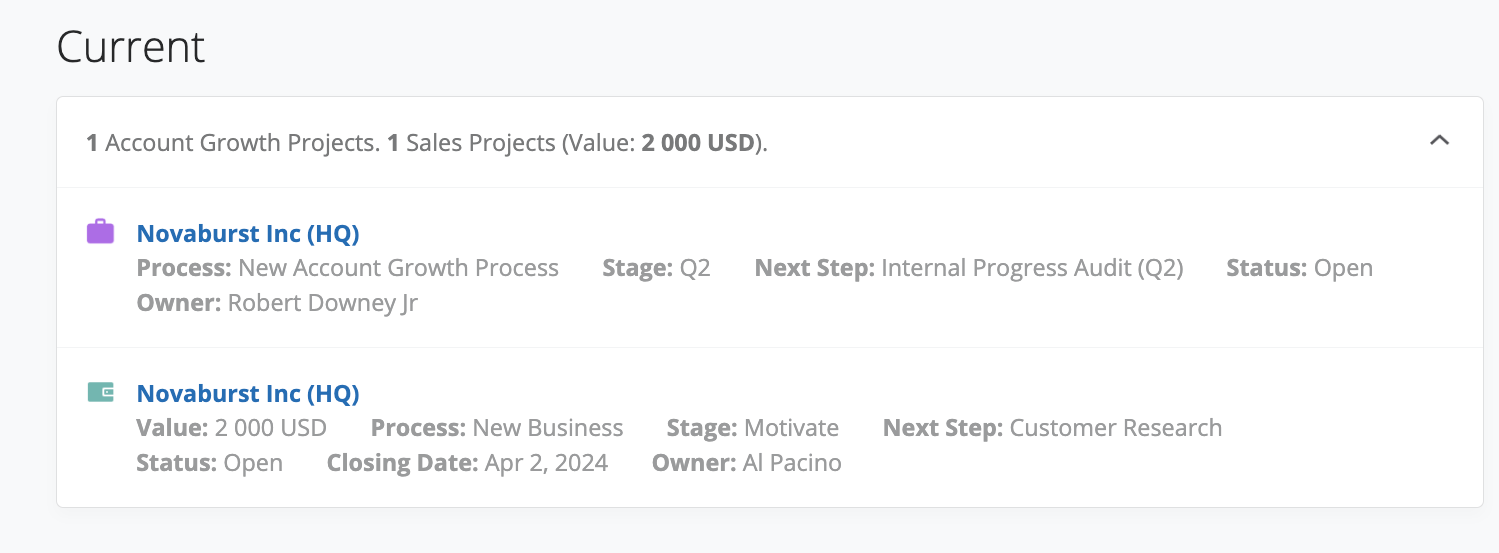Click the projects summary header text

tap(427, 143)
